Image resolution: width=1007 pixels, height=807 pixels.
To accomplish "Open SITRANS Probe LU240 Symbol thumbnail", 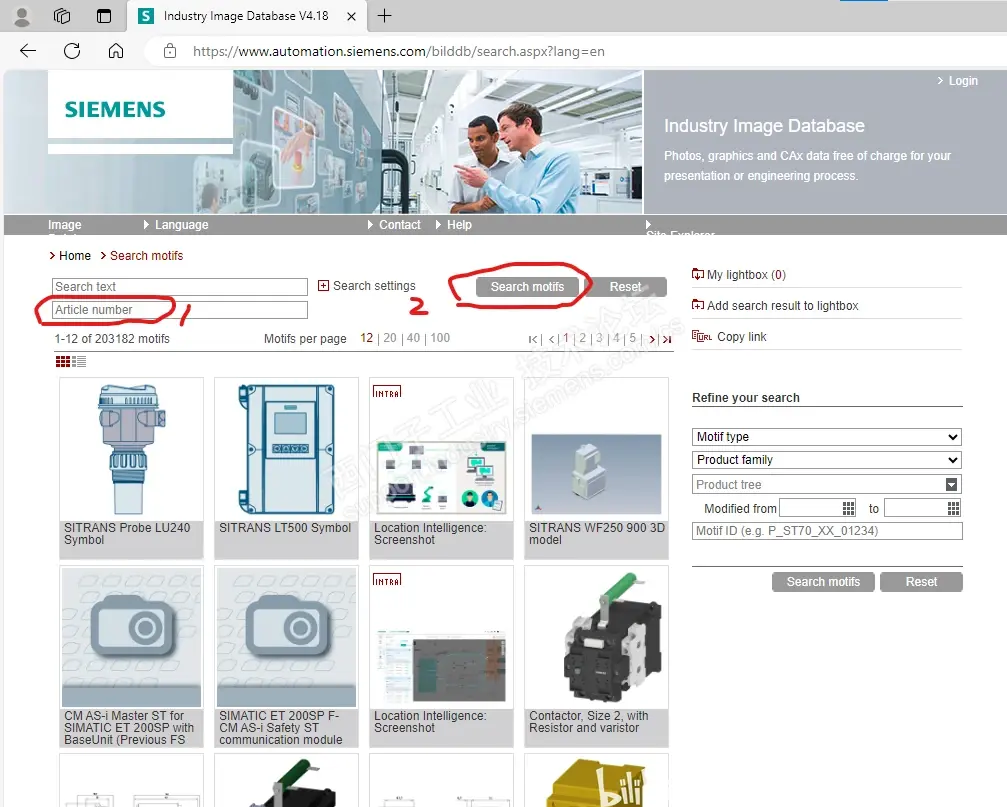I will pos(131,449).
